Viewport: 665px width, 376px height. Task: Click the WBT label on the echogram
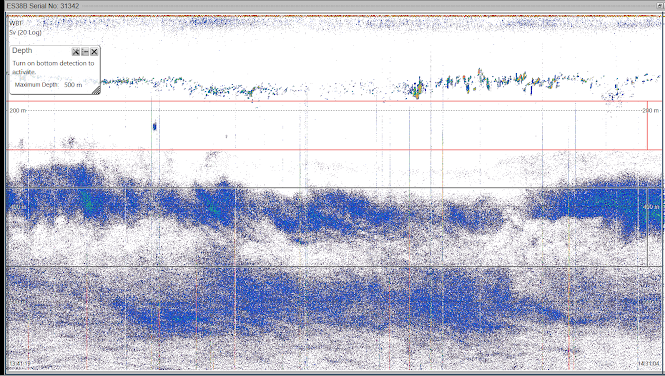16,23
